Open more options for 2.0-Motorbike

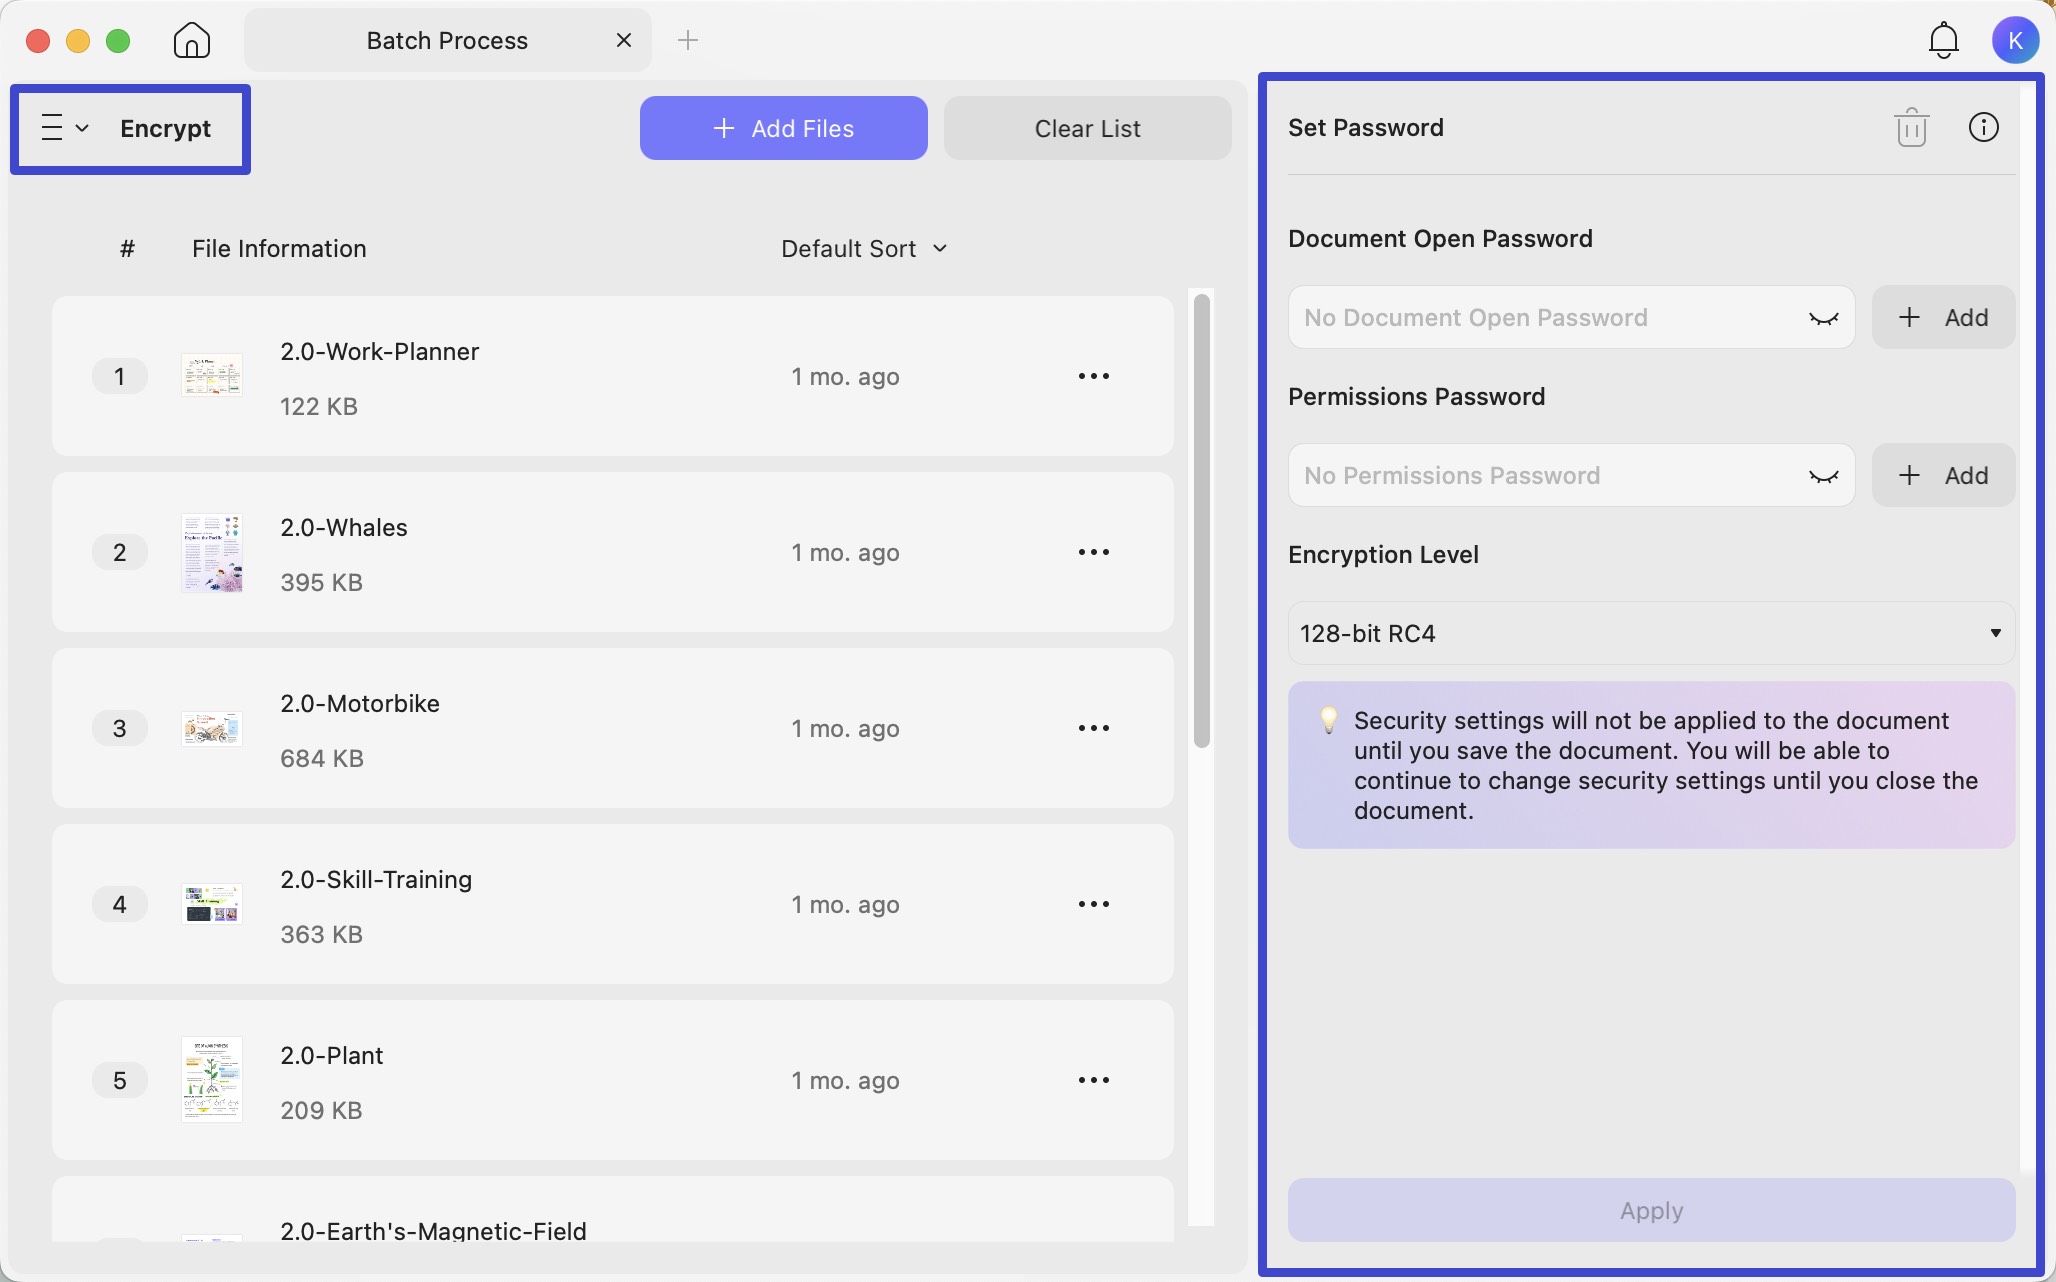tap(1093, 728)
